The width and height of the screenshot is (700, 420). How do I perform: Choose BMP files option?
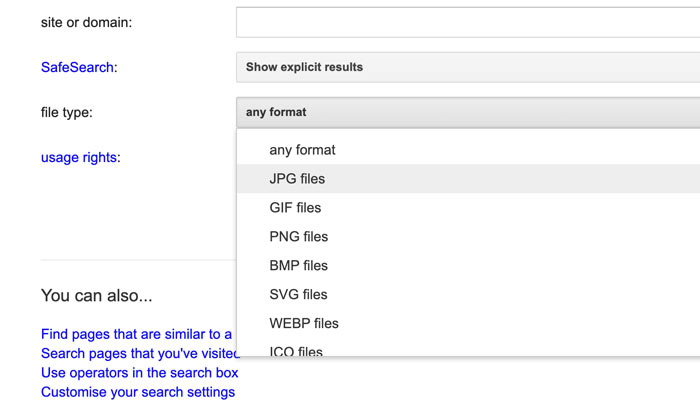pos(298,266)
